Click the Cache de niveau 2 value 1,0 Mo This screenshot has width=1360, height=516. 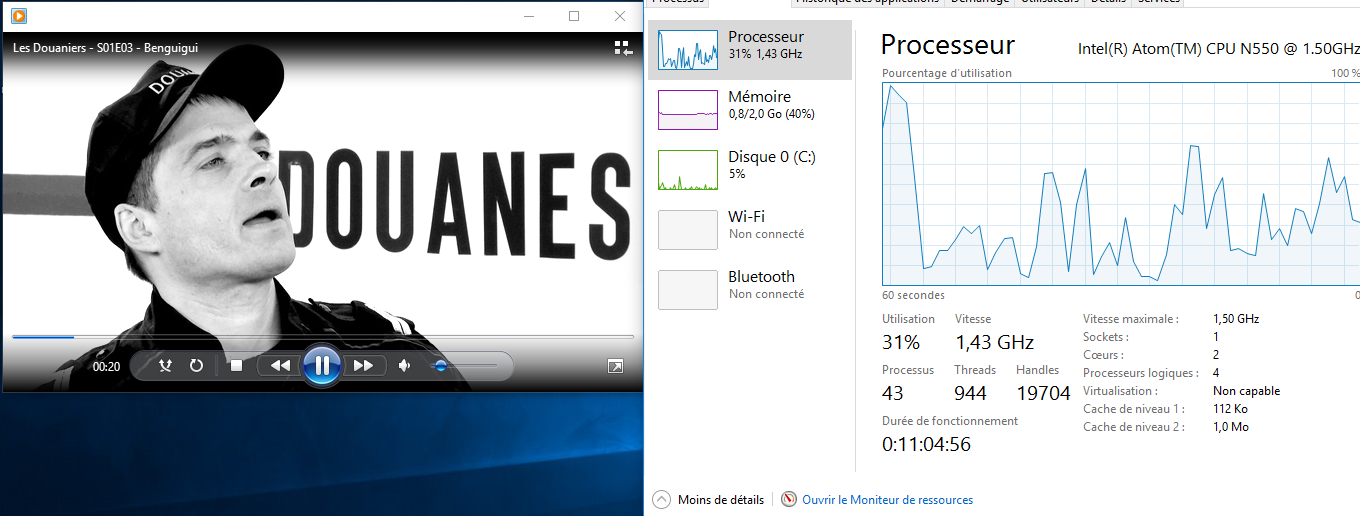[x=1231, y=427]
